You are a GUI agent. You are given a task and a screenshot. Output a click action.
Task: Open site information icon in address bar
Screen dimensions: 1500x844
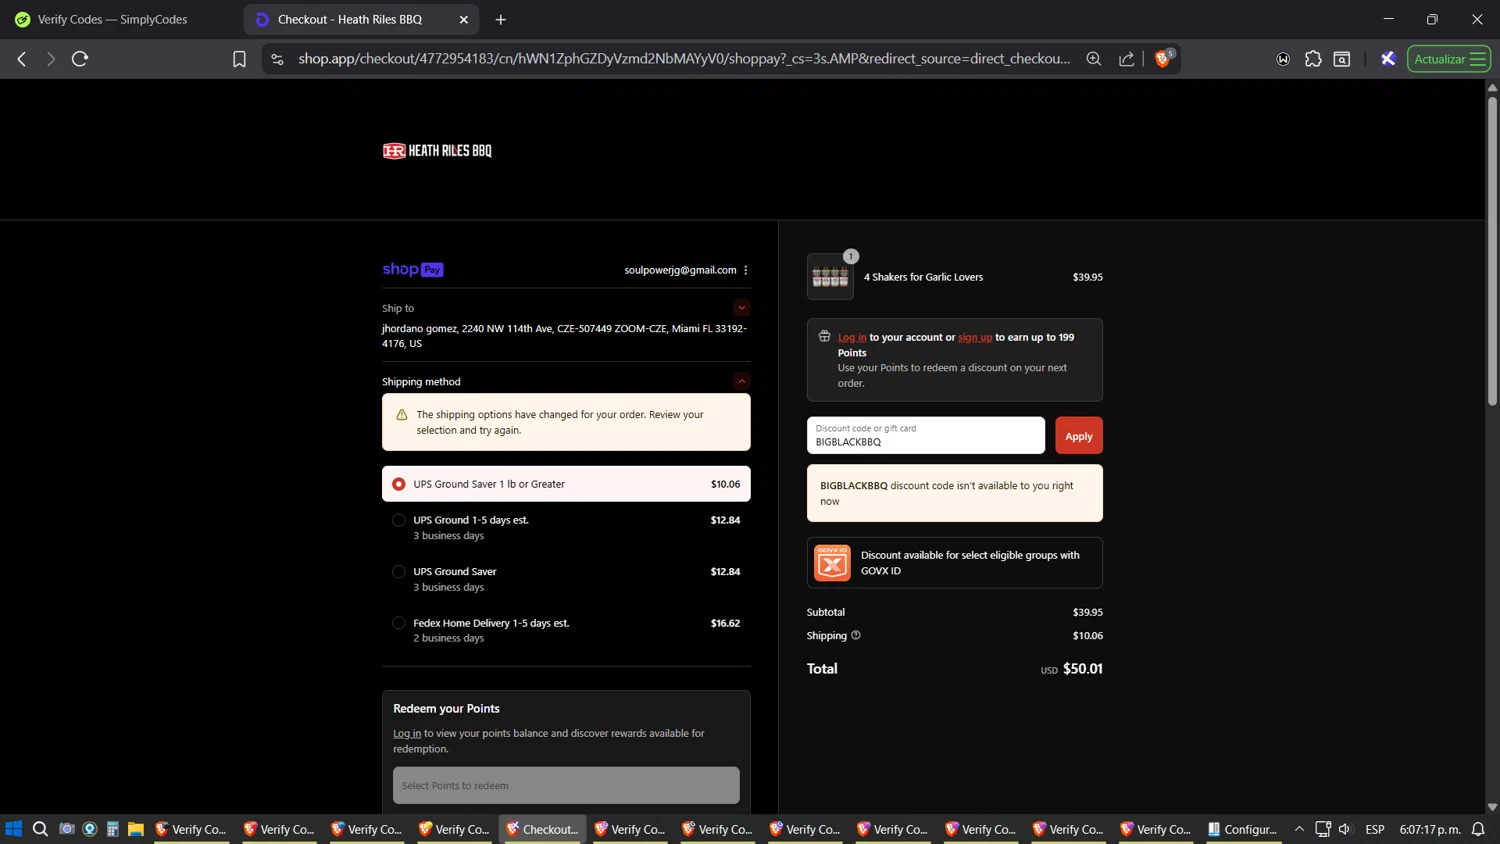(277, 59)
